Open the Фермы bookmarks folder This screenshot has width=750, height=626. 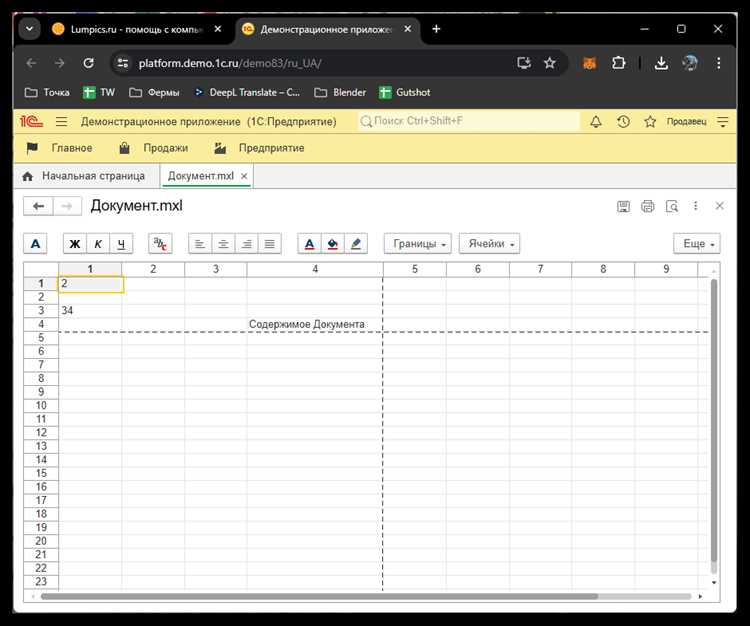[x=154, y=92]
